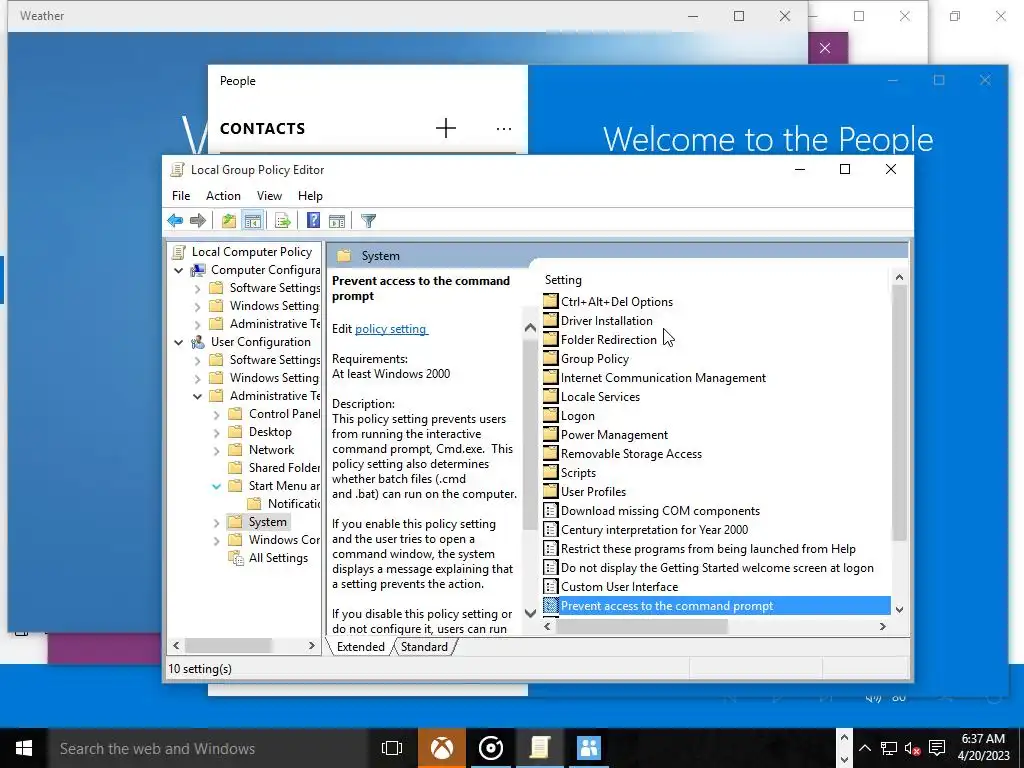The height and width of the screenshot is (768, 1024).
Task: Open the ellipsis menu in People window
Action: (x=504, y=129)
